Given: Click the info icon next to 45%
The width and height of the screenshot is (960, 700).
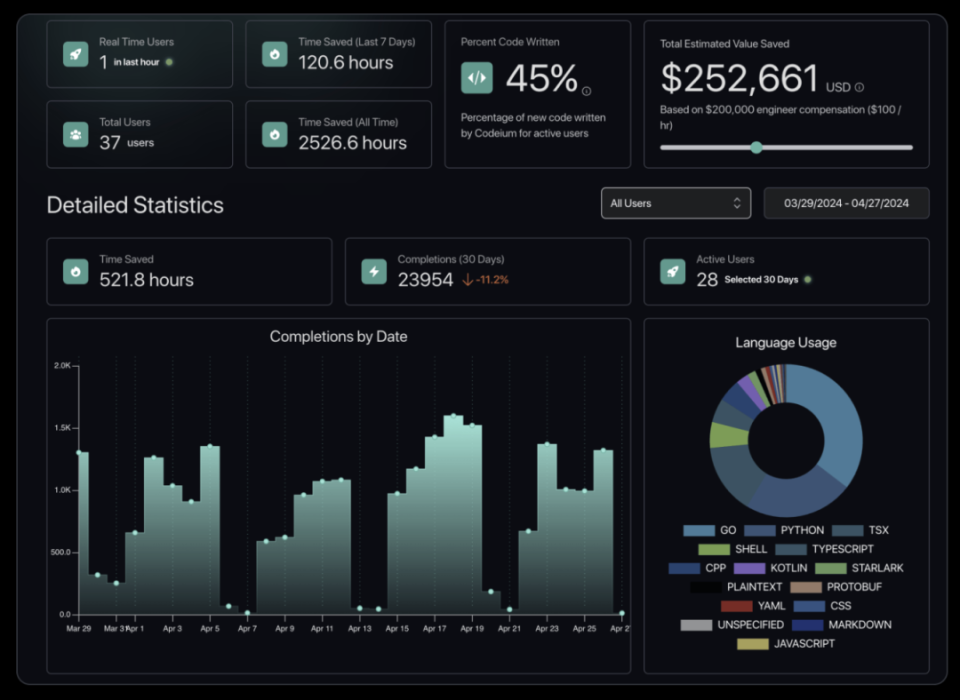Looking at the screenshot, I should [x=587, y=91].
